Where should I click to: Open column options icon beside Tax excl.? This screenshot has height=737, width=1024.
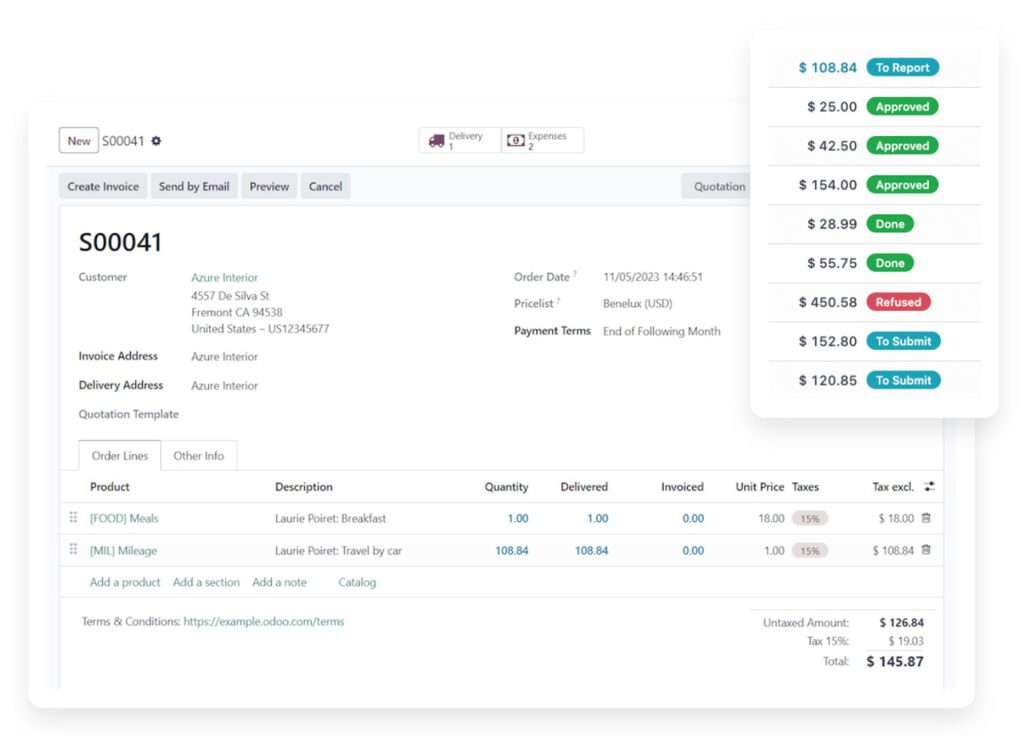coord(929,487)
